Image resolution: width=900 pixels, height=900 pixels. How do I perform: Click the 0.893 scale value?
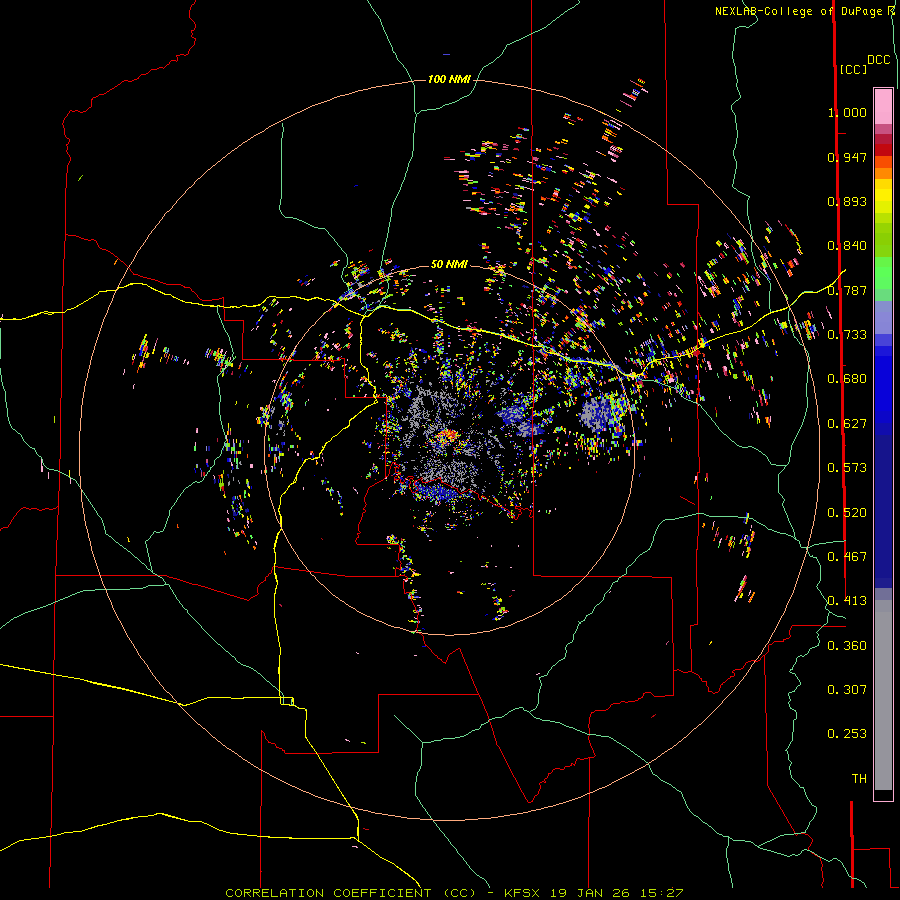click(847, 201)
